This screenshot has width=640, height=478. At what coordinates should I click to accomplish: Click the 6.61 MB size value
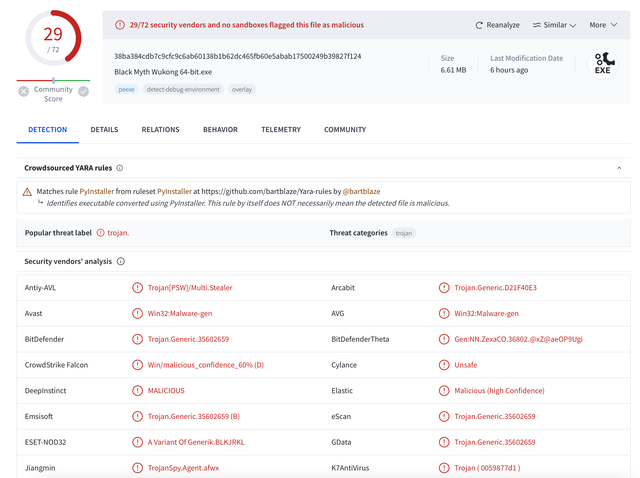[x=453, y=70]
